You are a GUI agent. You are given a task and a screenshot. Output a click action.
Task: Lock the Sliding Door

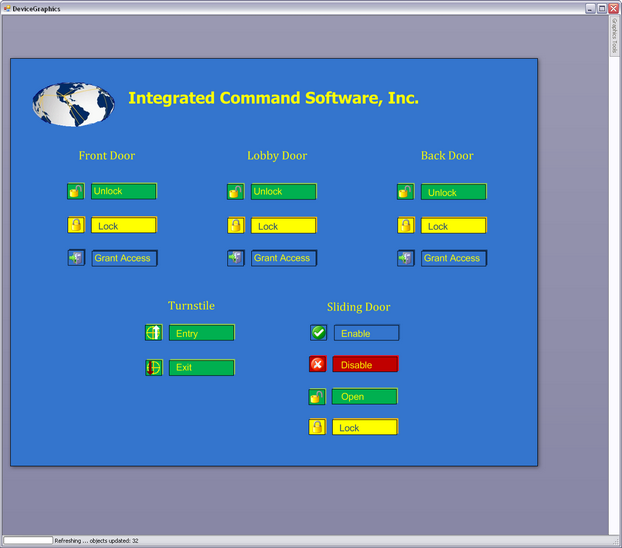(365, 427)
